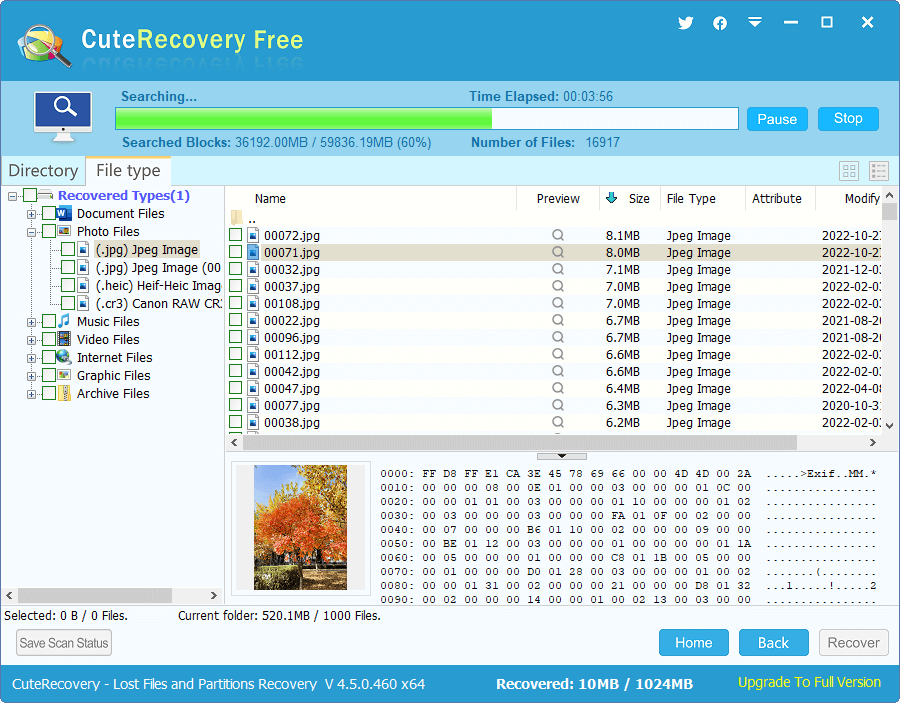Screen dimensions: 900x703
Task: Preview 00072.jpg with magnifier icon
Action: [557, 235]
